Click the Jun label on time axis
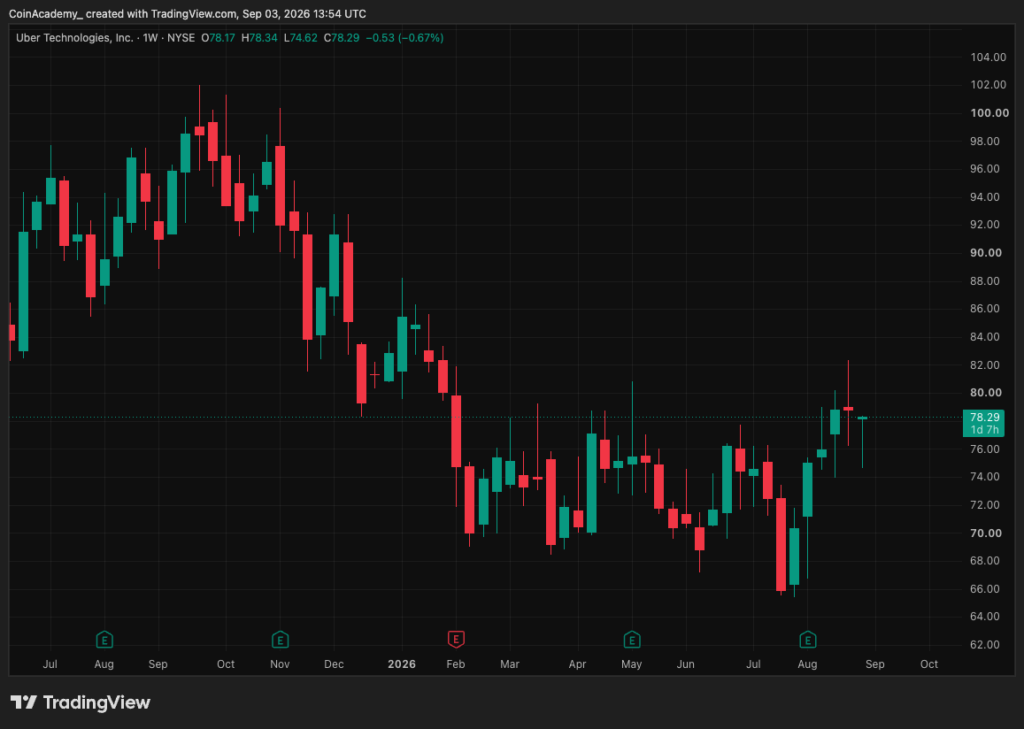Screen dimensions: 1024x729 (x=686, y=664)
